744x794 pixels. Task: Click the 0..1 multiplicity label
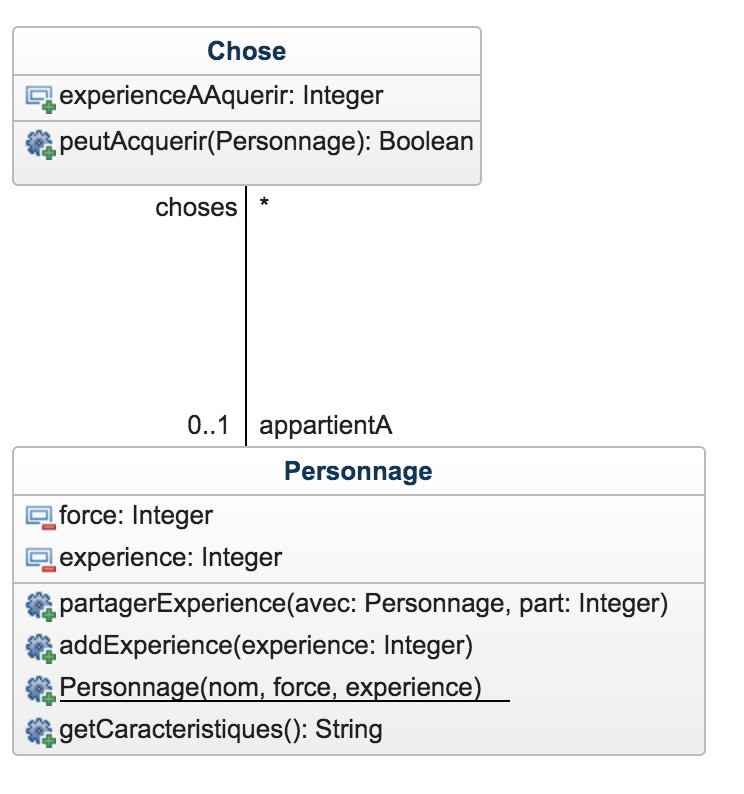coord(208,426)
